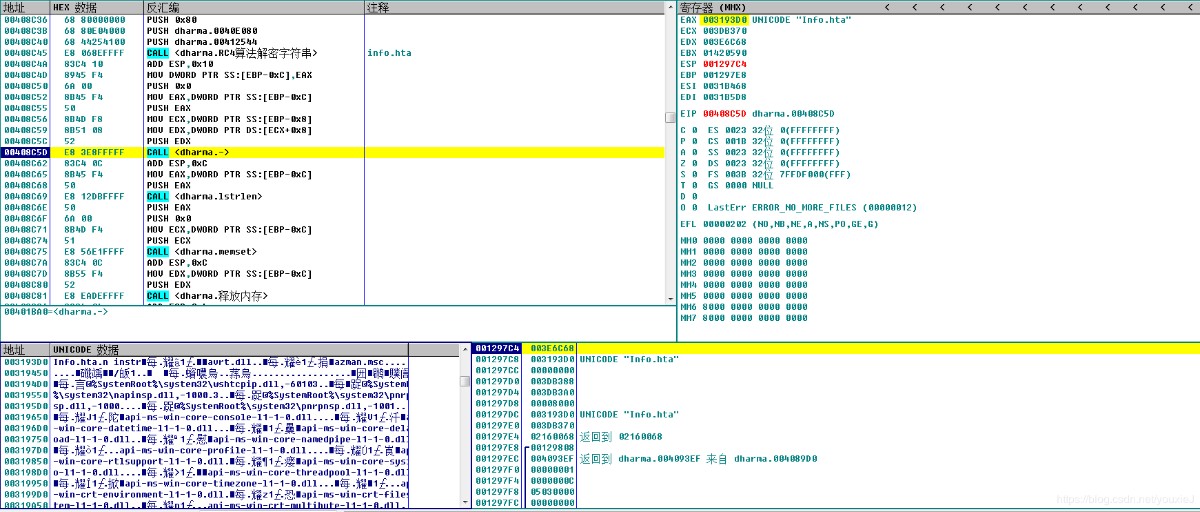Select the EDX register value 003E6C68
Image resolution: width=1200 pixels, height=512 pixels.
(x=724, y=42)
